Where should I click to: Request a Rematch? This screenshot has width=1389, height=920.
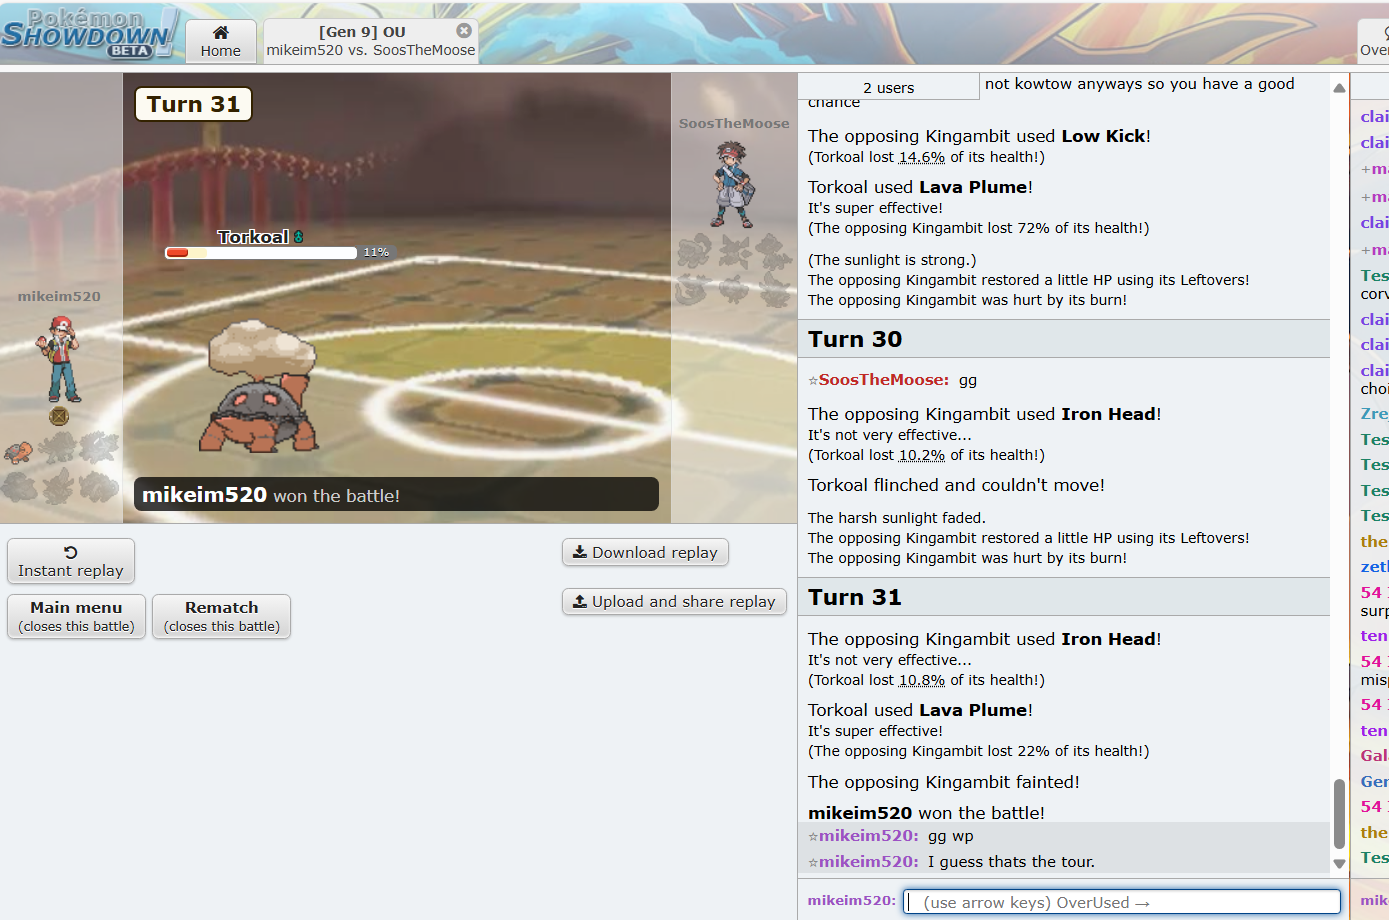pos(222,617)
